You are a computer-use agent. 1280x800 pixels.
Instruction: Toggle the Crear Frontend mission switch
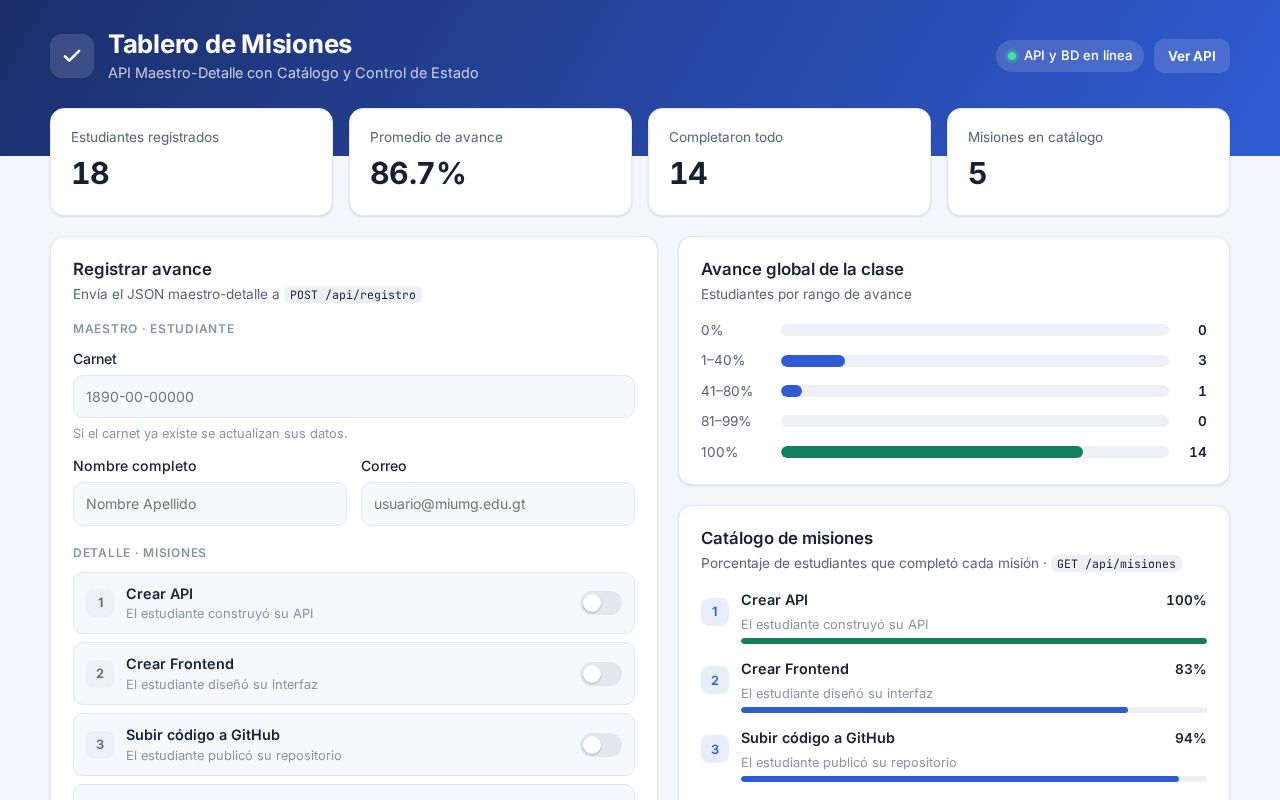point(601,674)
